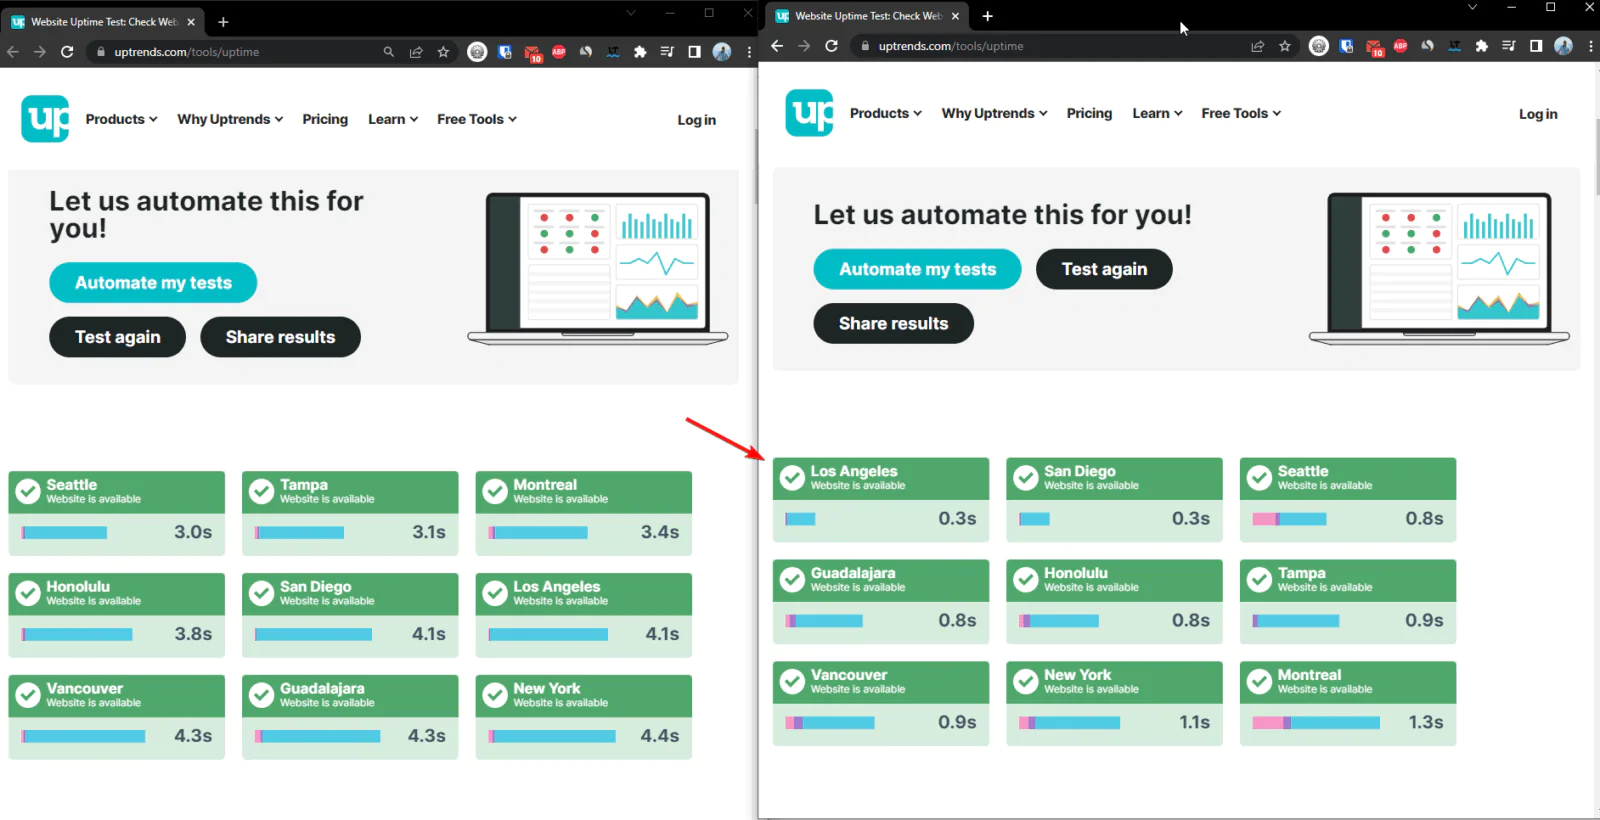Viewport: 1600px width, 820px height.
Task: Click Share results in the right window
Action: point(893,323)
